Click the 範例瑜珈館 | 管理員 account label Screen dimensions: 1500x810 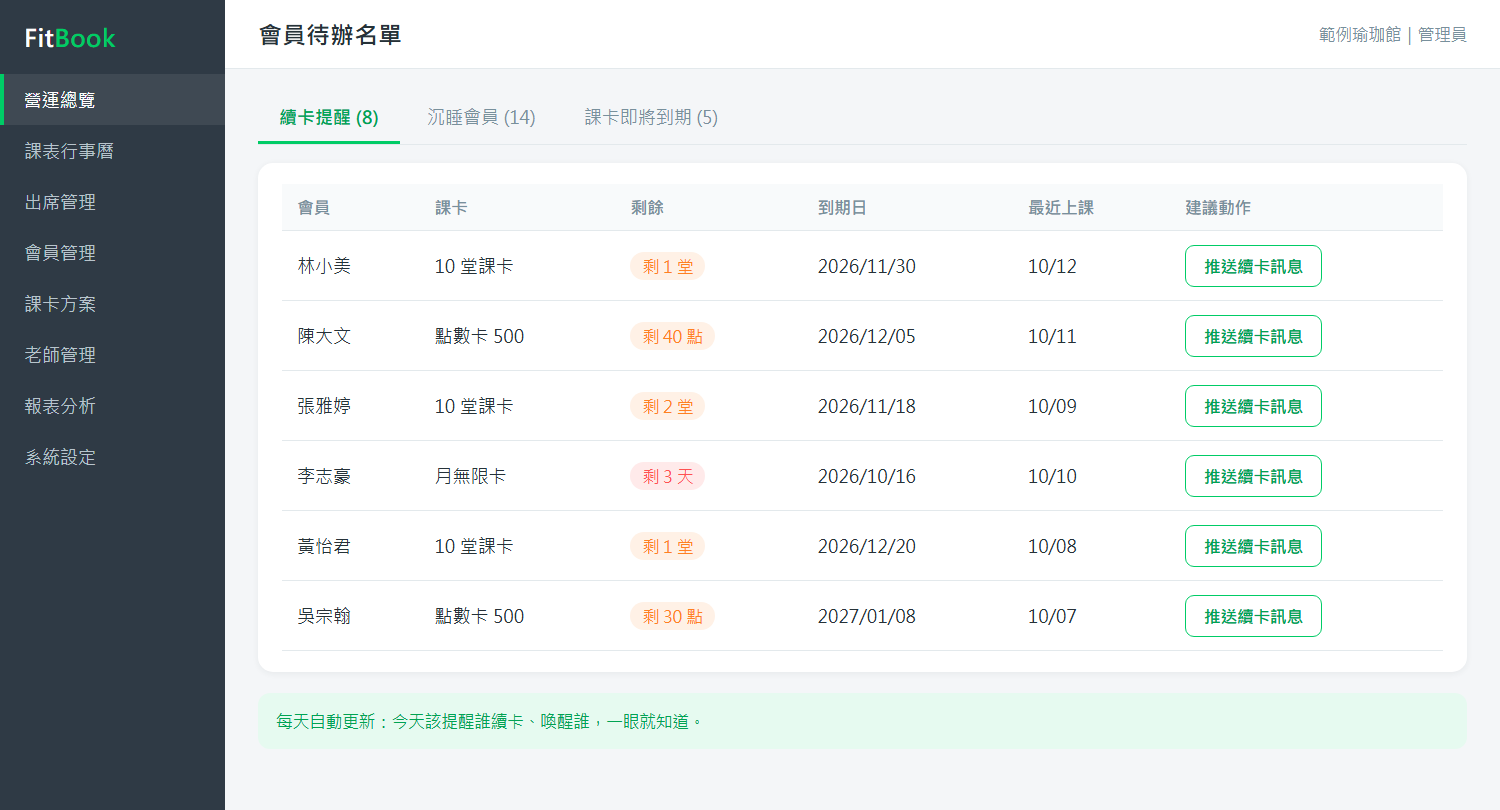1393,35
